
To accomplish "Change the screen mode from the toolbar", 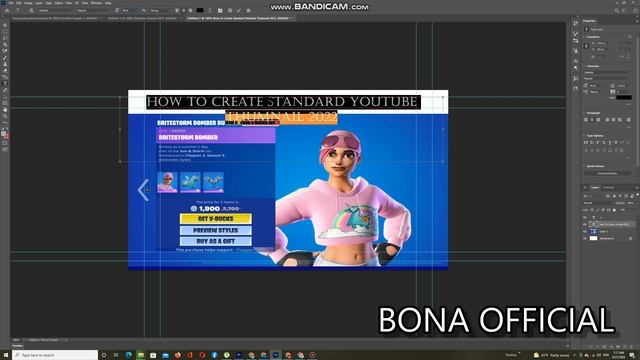I will 5,149.
